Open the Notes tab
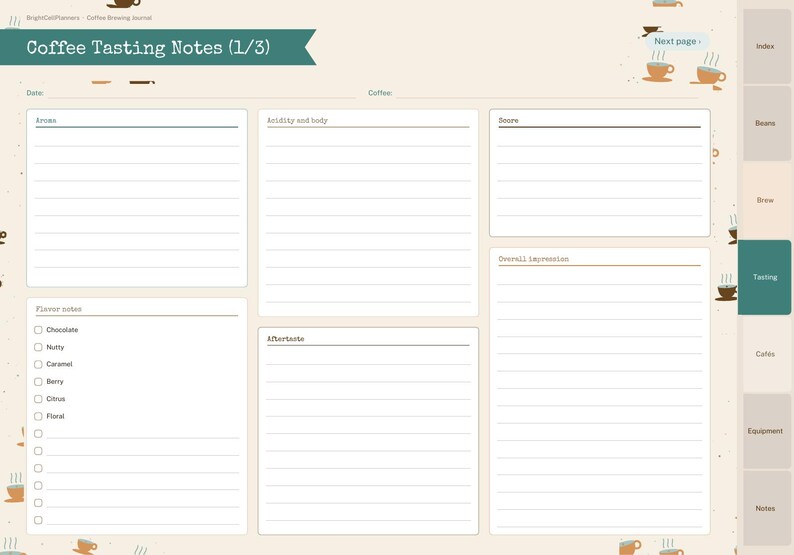Viewport: 794px width, 555px height. [x=765, y=508]
